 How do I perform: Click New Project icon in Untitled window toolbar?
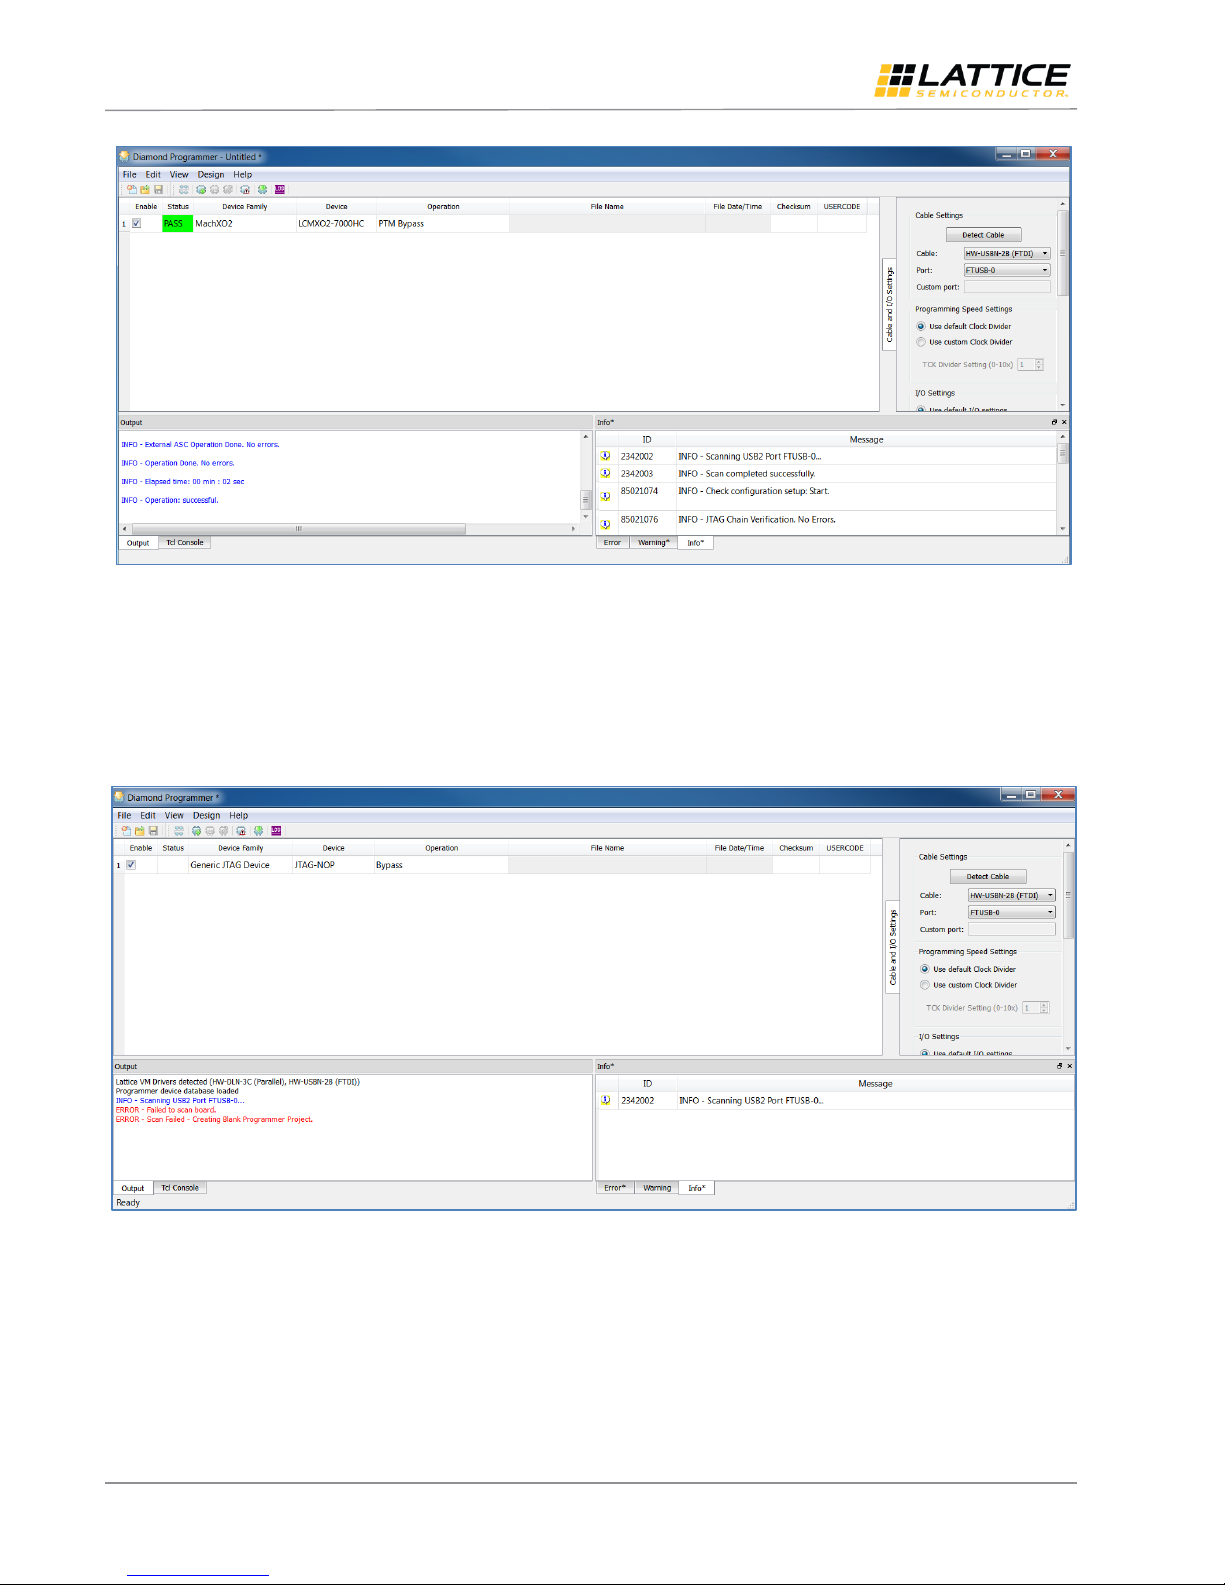[x=132, y=189]
